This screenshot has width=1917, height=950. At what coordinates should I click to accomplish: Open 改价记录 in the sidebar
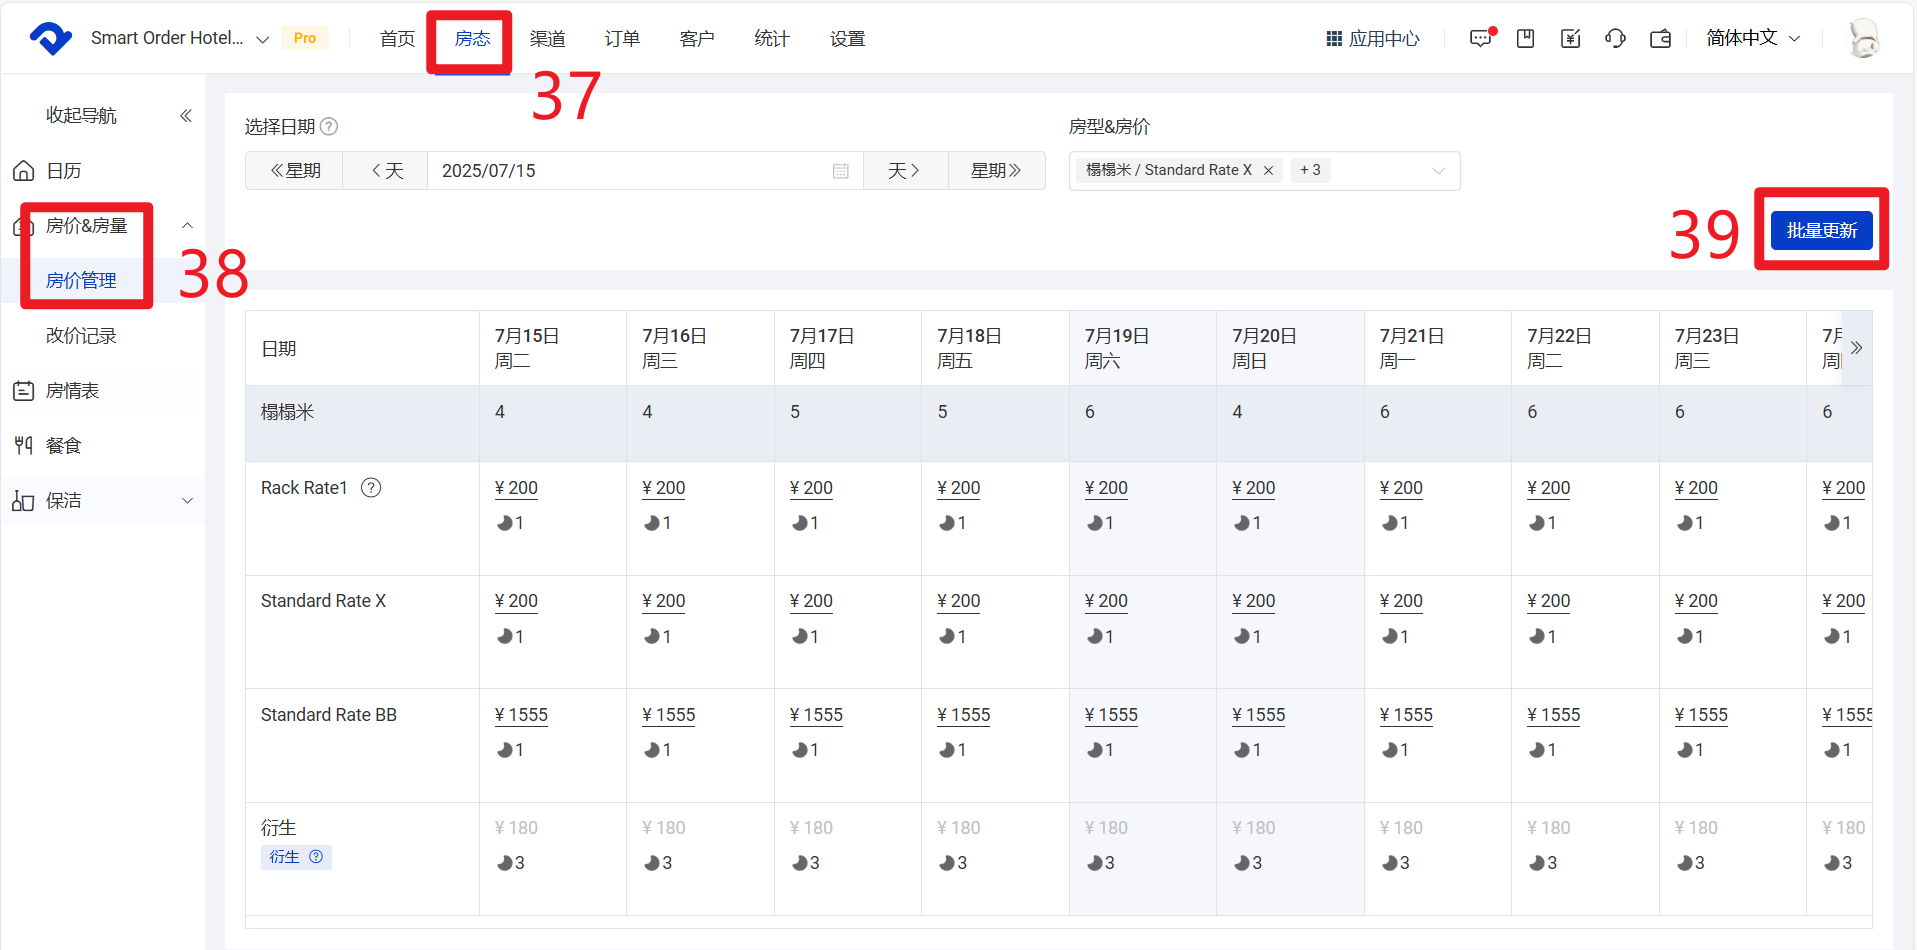click(x=81, y=336)
